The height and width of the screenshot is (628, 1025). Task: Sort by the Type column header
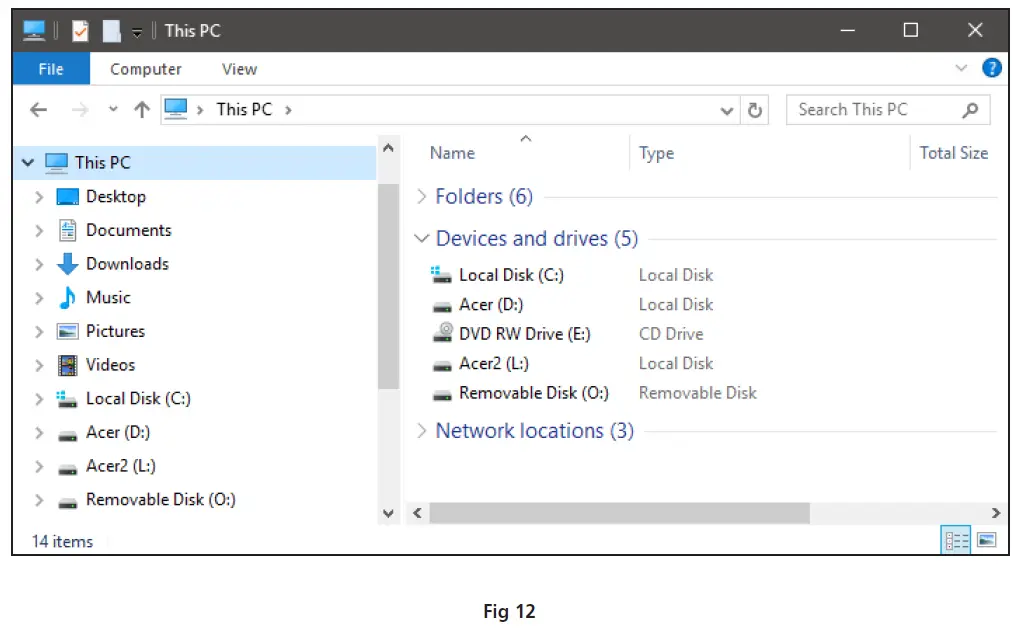tap(656, 153)
